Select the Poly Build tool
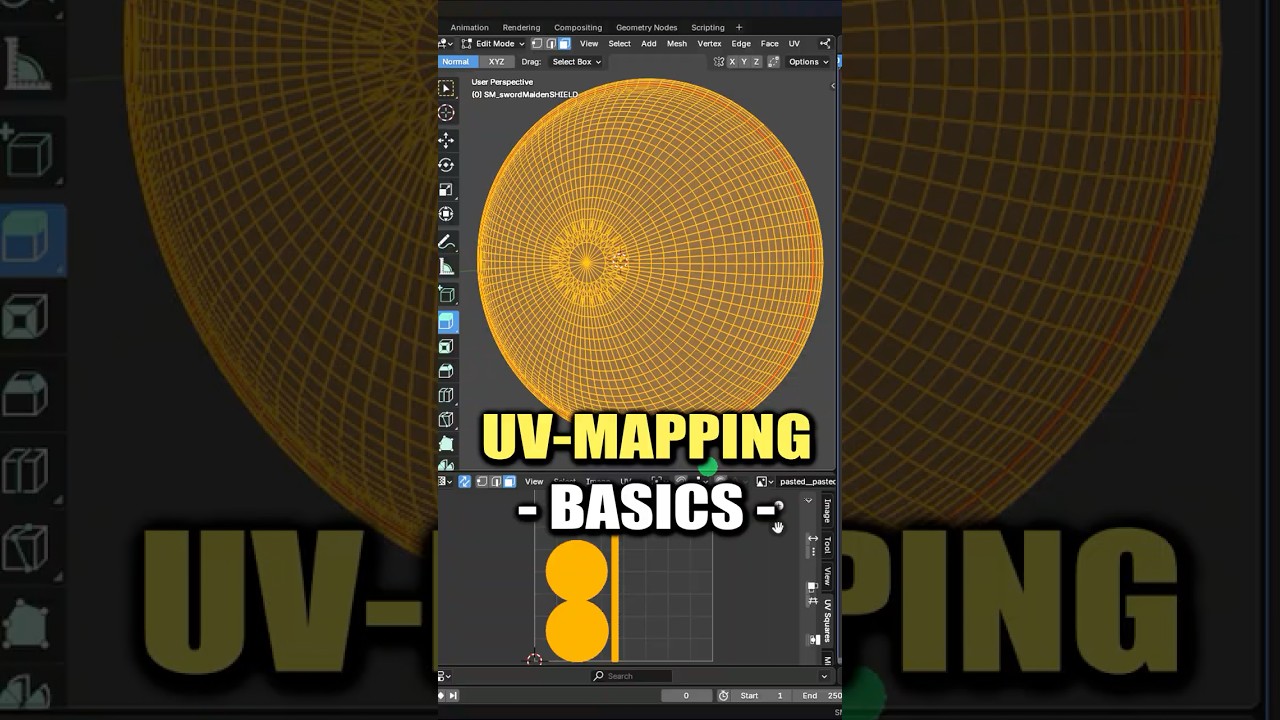The height and width of the screenshot is (720, 1280). click(x=447, y=444)
